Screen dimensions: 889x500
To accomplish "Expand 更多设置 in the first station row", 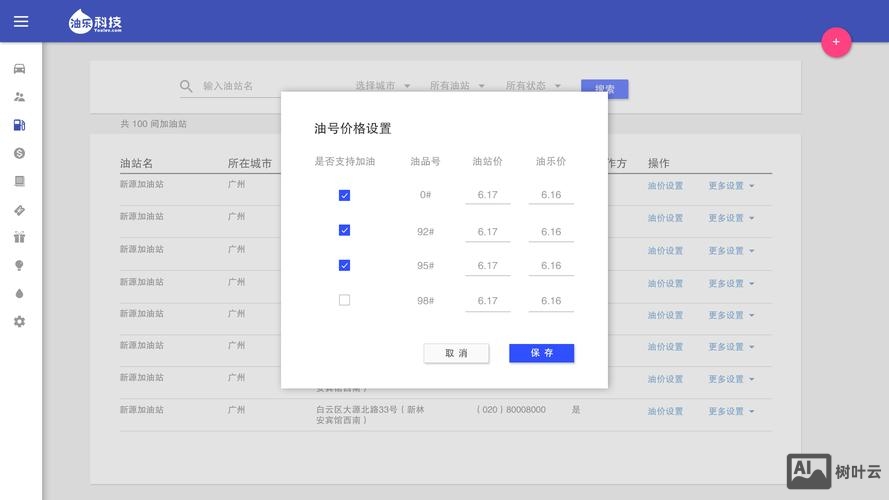I will pyautogui.click(x=731, y=186).
